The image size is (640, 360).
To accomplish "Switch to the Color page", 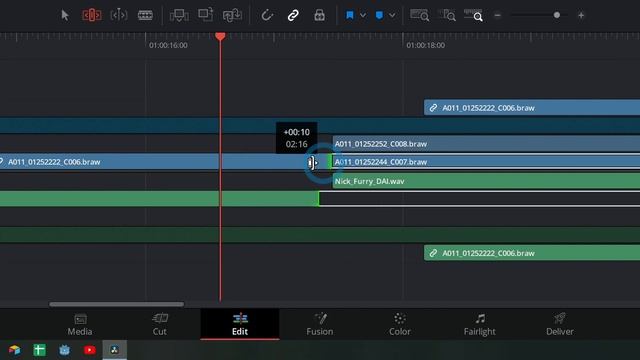I will coord(400,324).
